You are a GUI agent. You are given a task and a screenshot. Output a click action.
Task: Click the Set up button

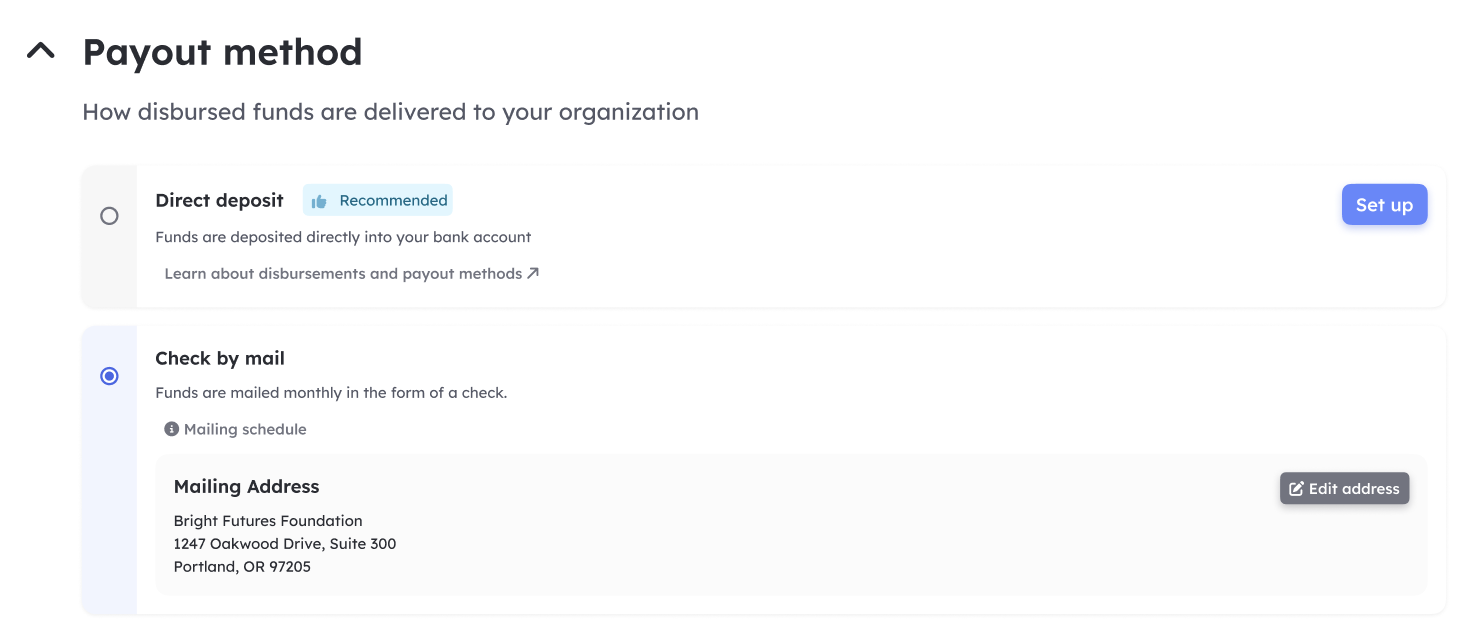[1384, 205]
